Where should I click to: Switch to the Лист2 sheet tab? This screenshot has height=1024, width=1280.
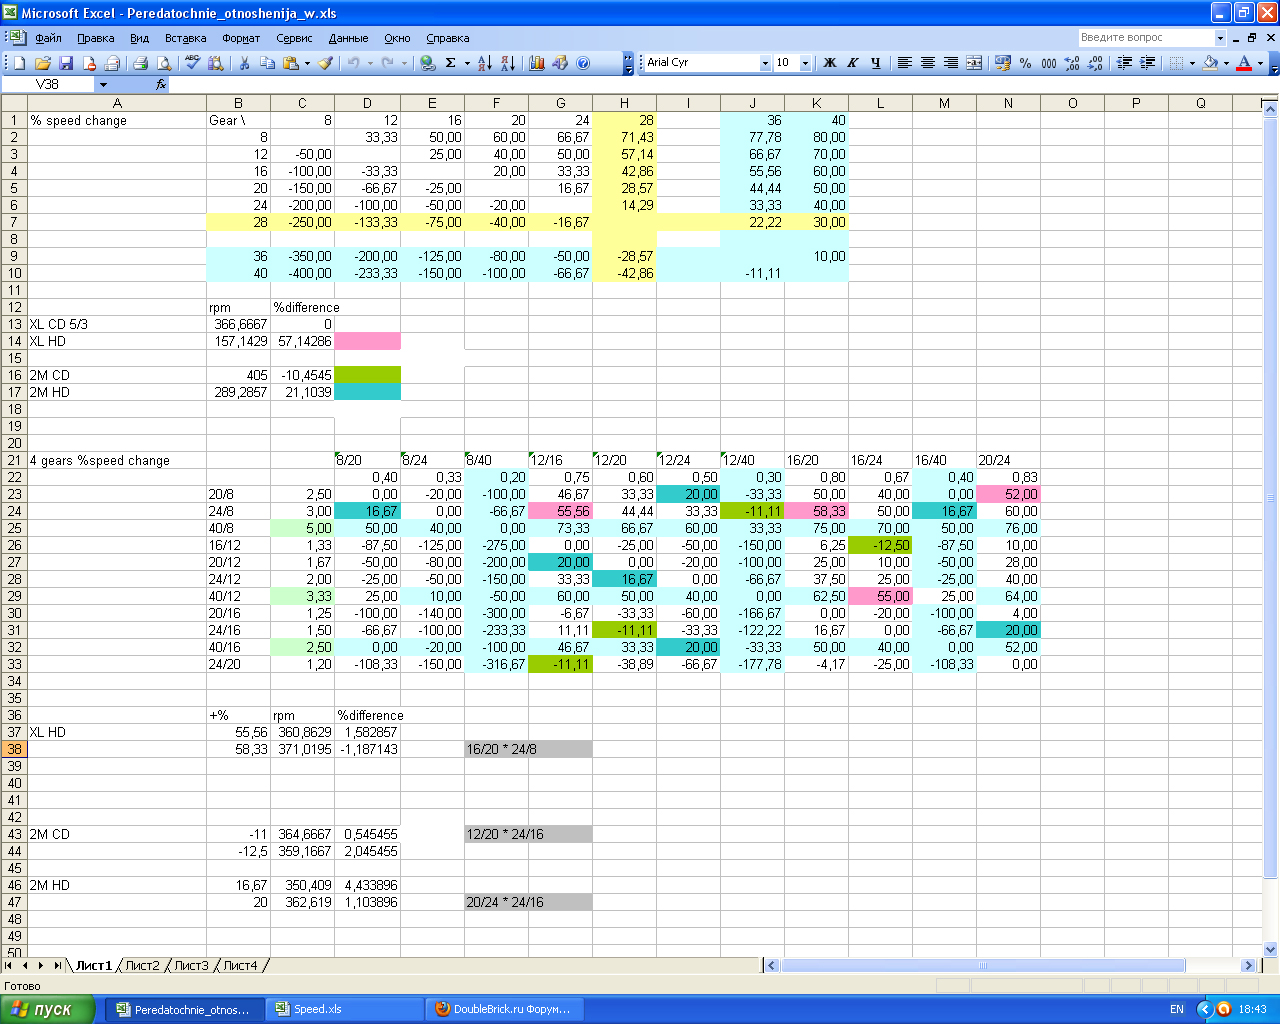[x=142, y=965]
